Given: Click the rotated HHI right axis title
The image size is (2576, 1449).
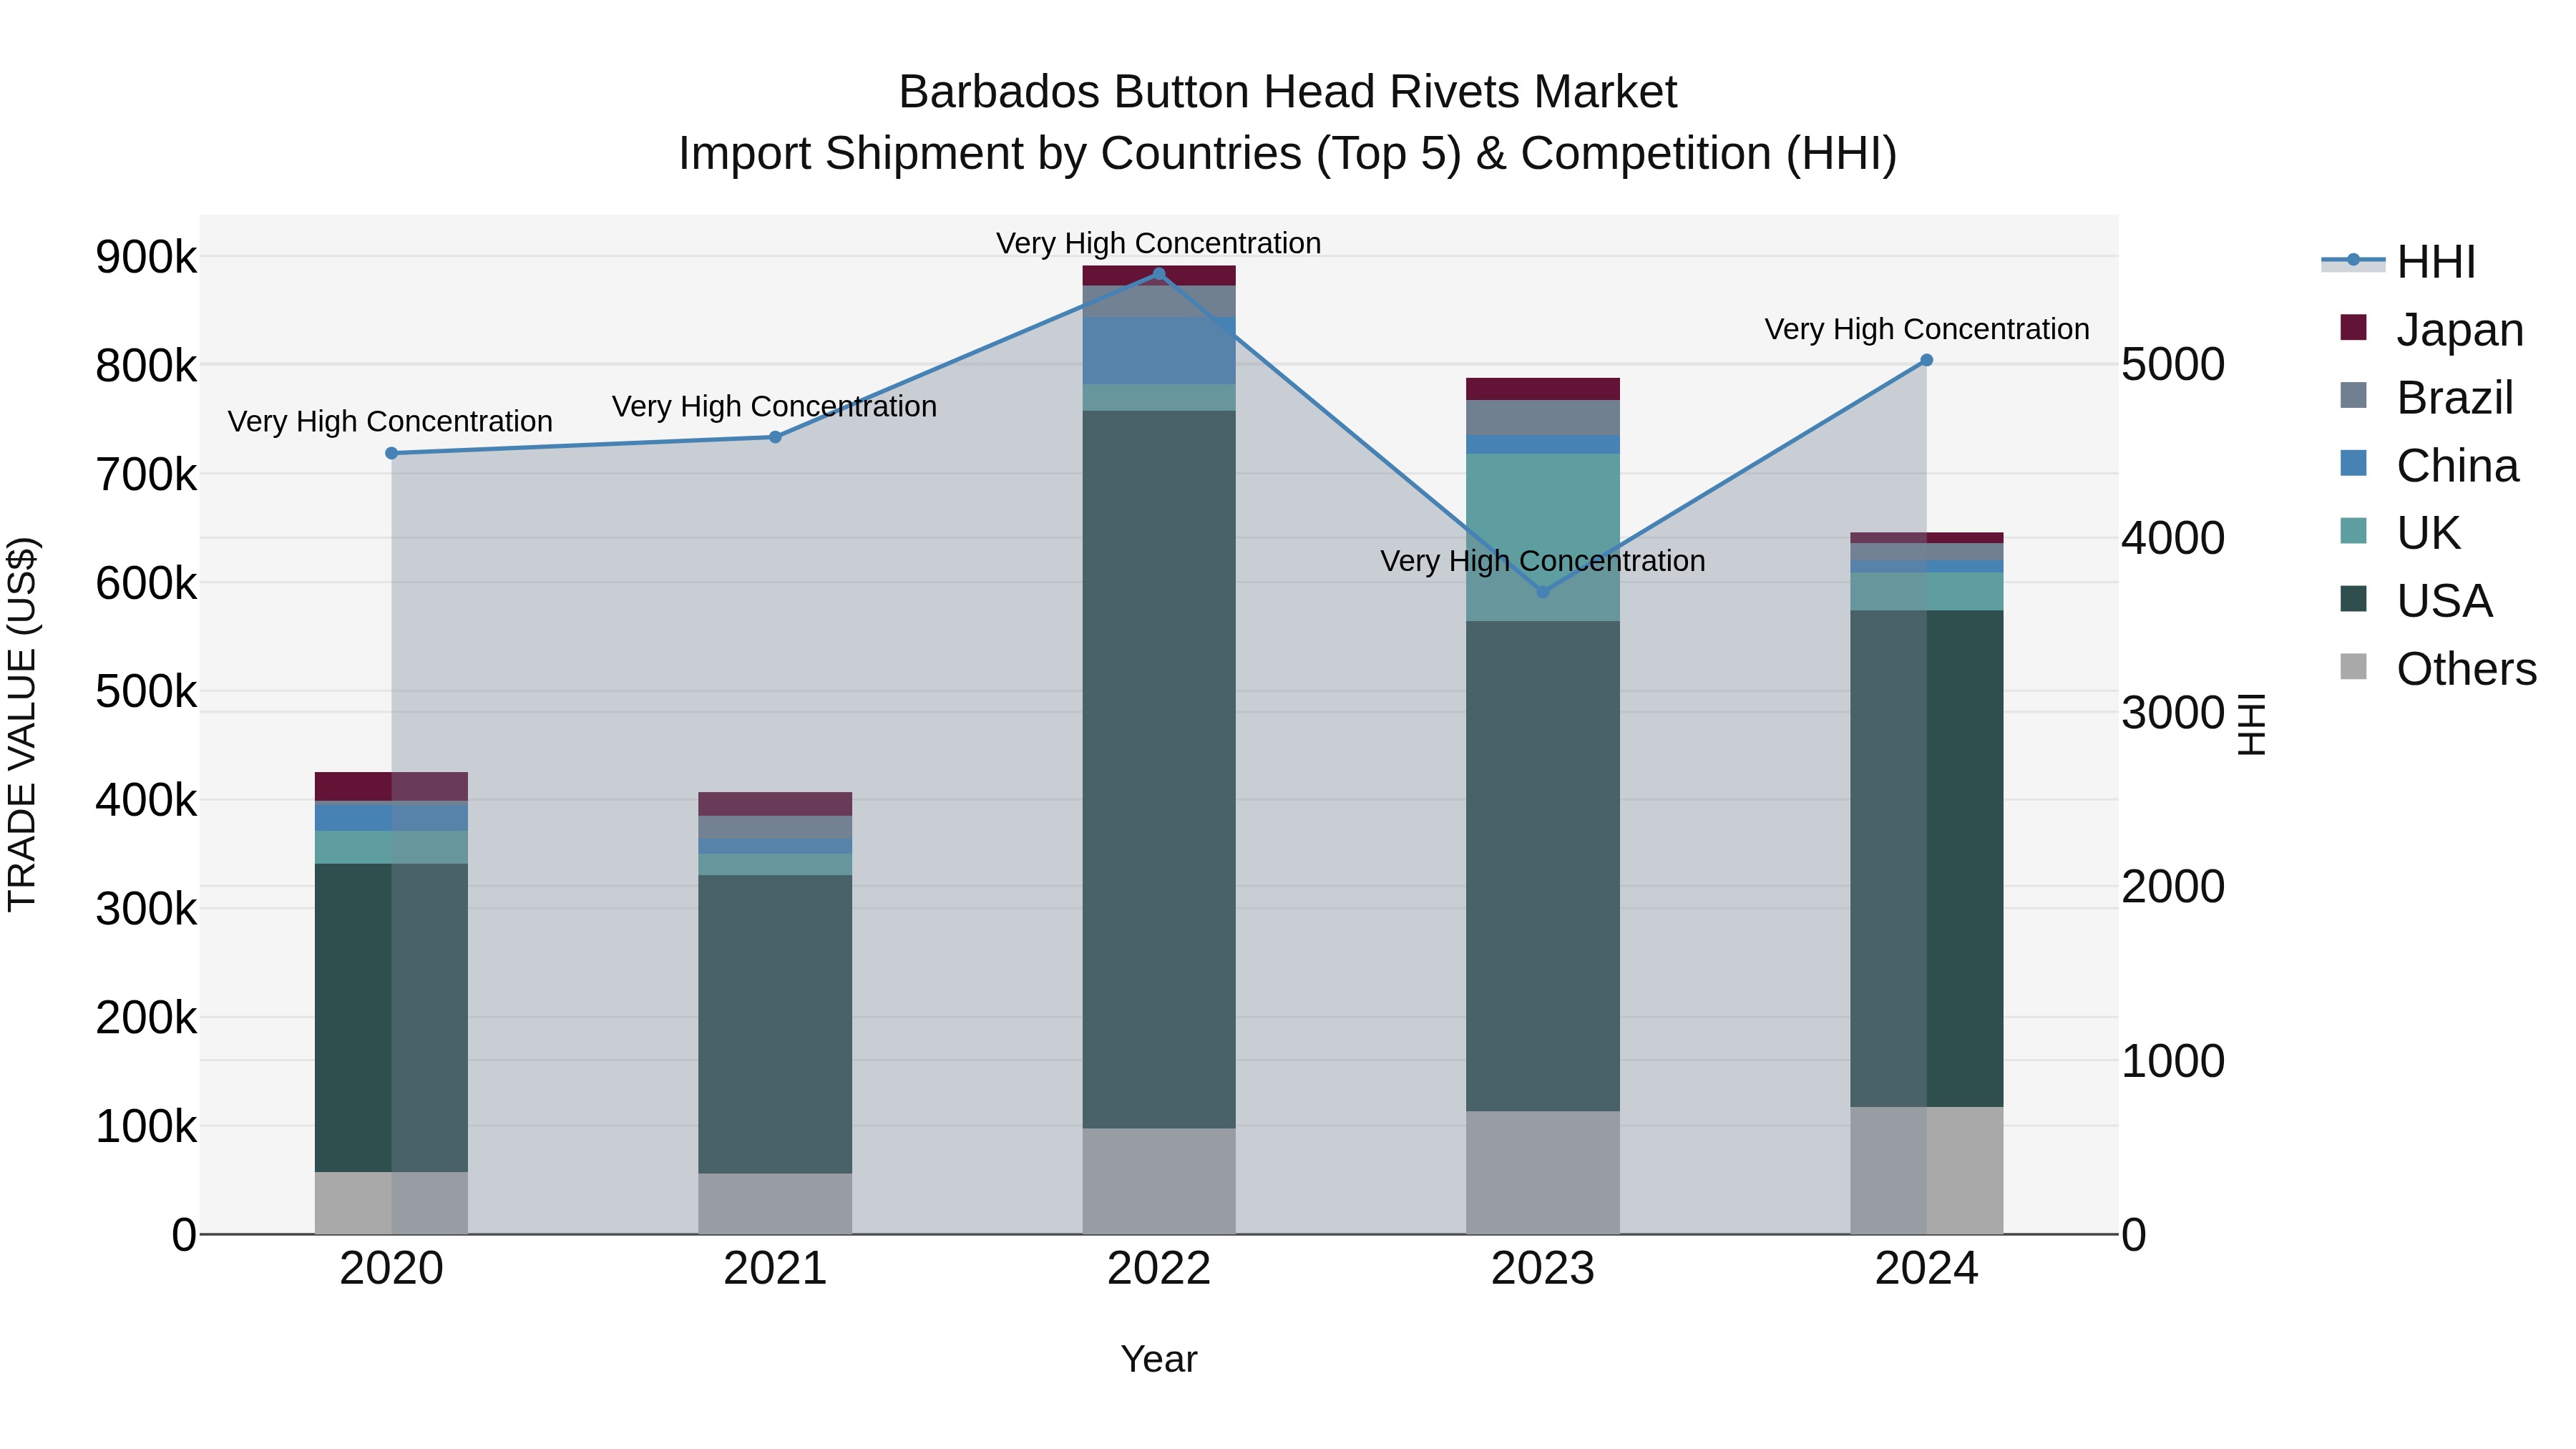Looking at the screenshot, I should point(2251,724).
